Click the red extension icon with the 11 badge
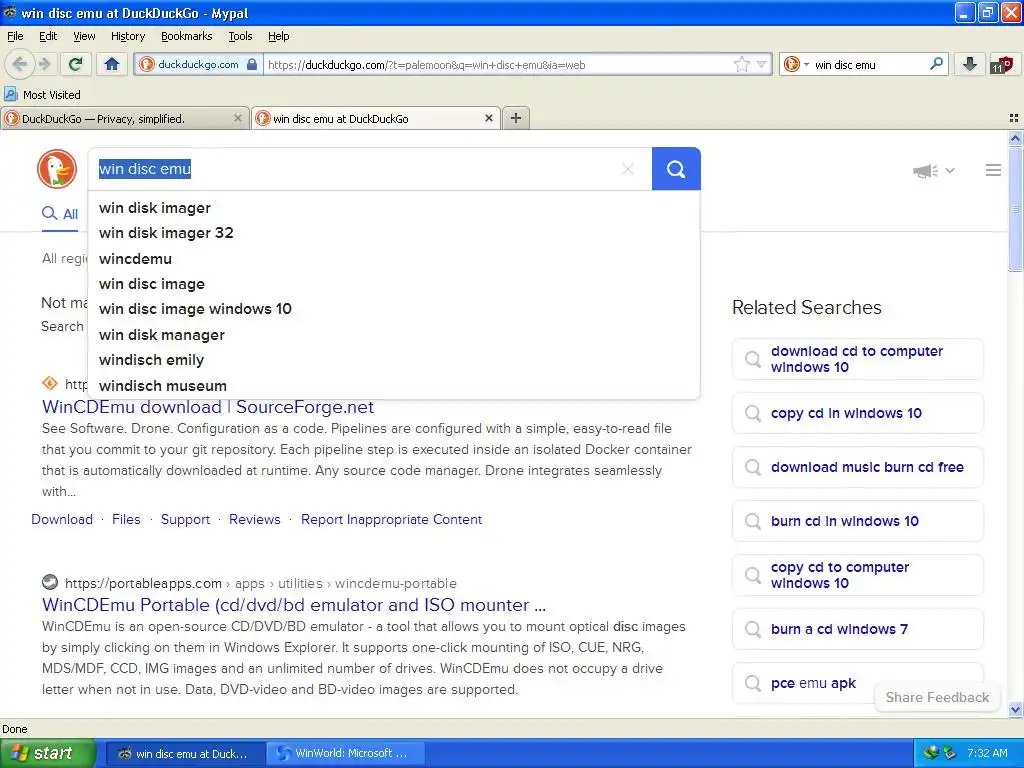Screen dimensions: 1024x768 click(1002, 64)
